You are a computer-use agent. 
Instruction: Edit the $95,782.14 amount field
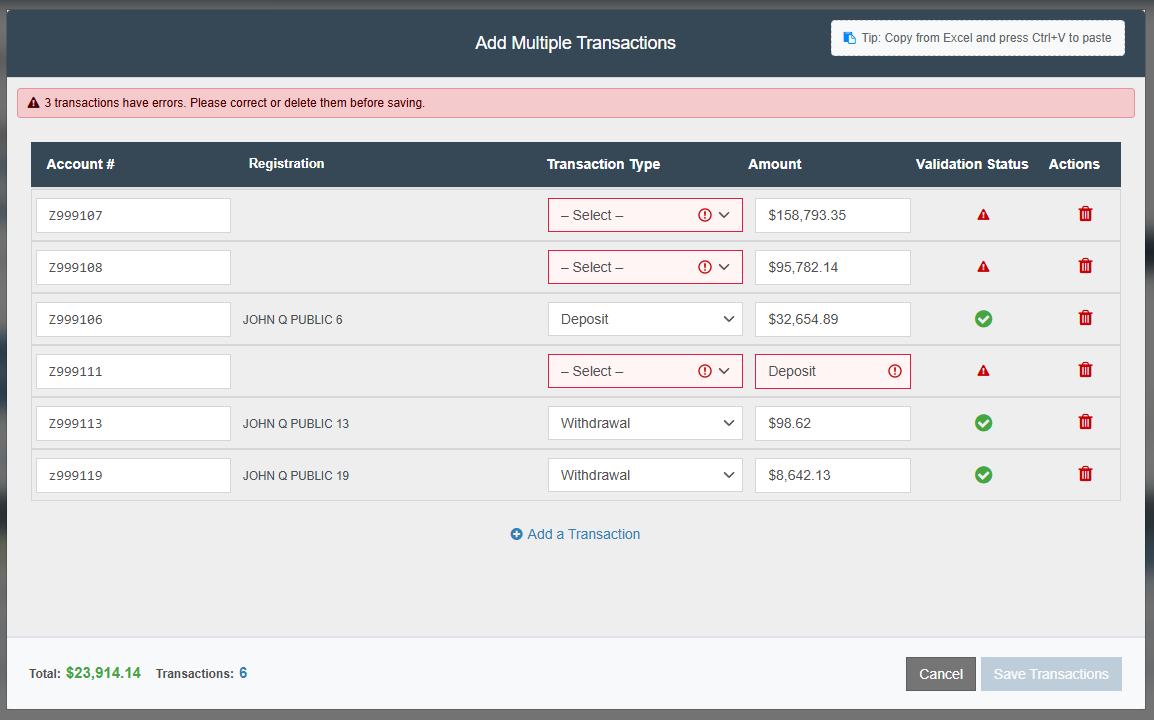(832, 267)
